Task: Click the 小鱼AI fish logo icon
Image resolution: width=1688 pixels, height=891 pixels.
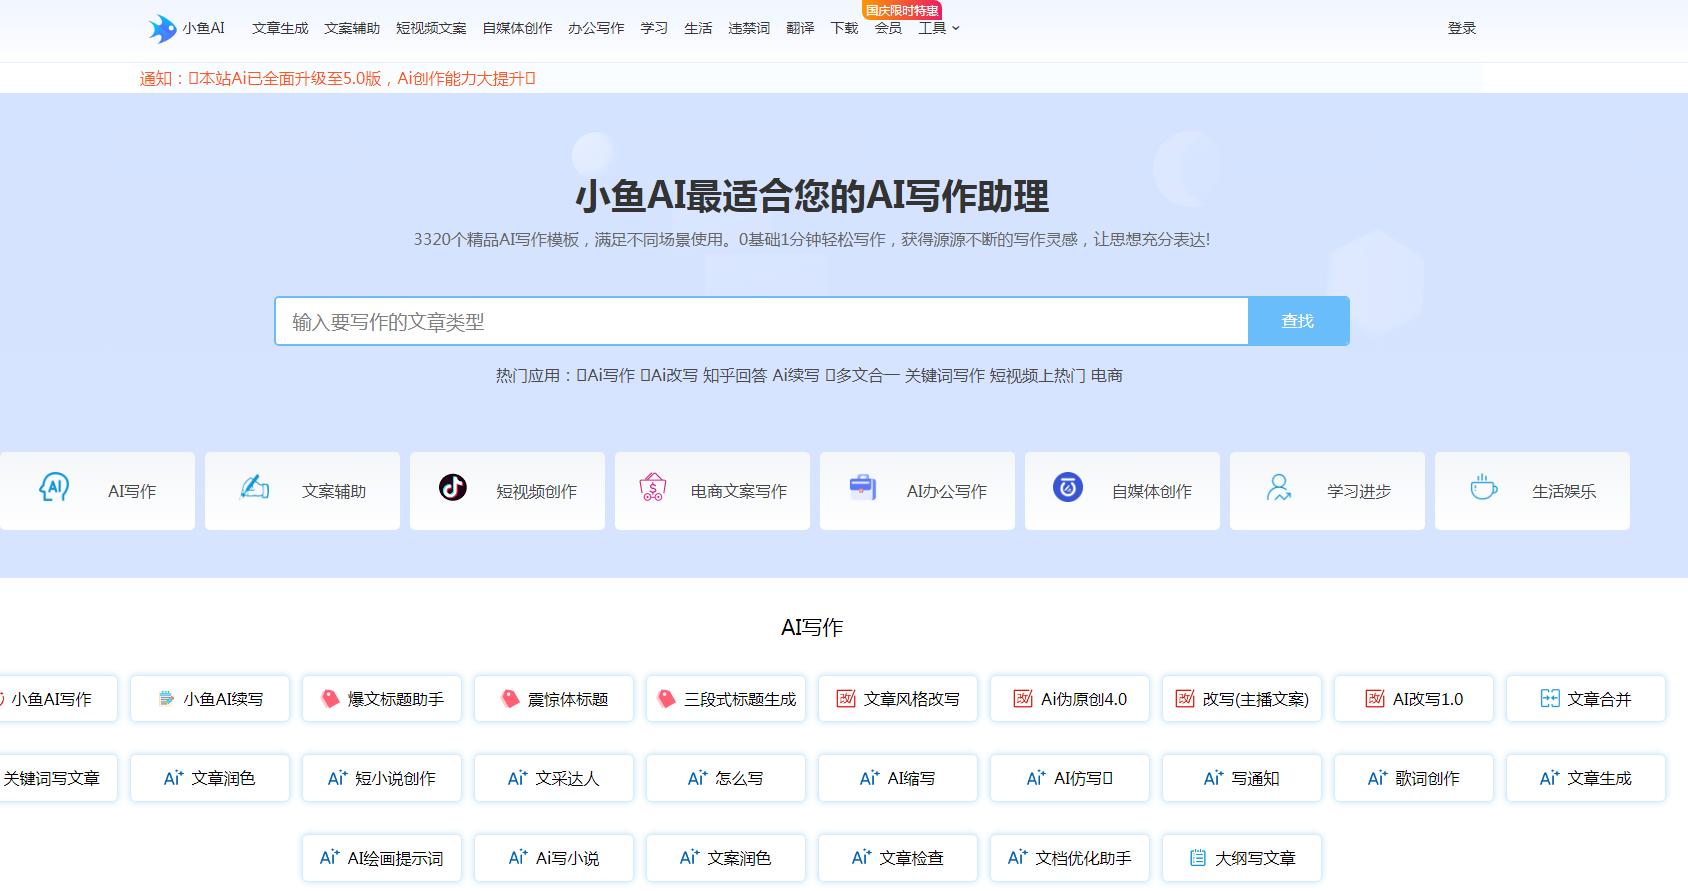Action: (162, 29)
